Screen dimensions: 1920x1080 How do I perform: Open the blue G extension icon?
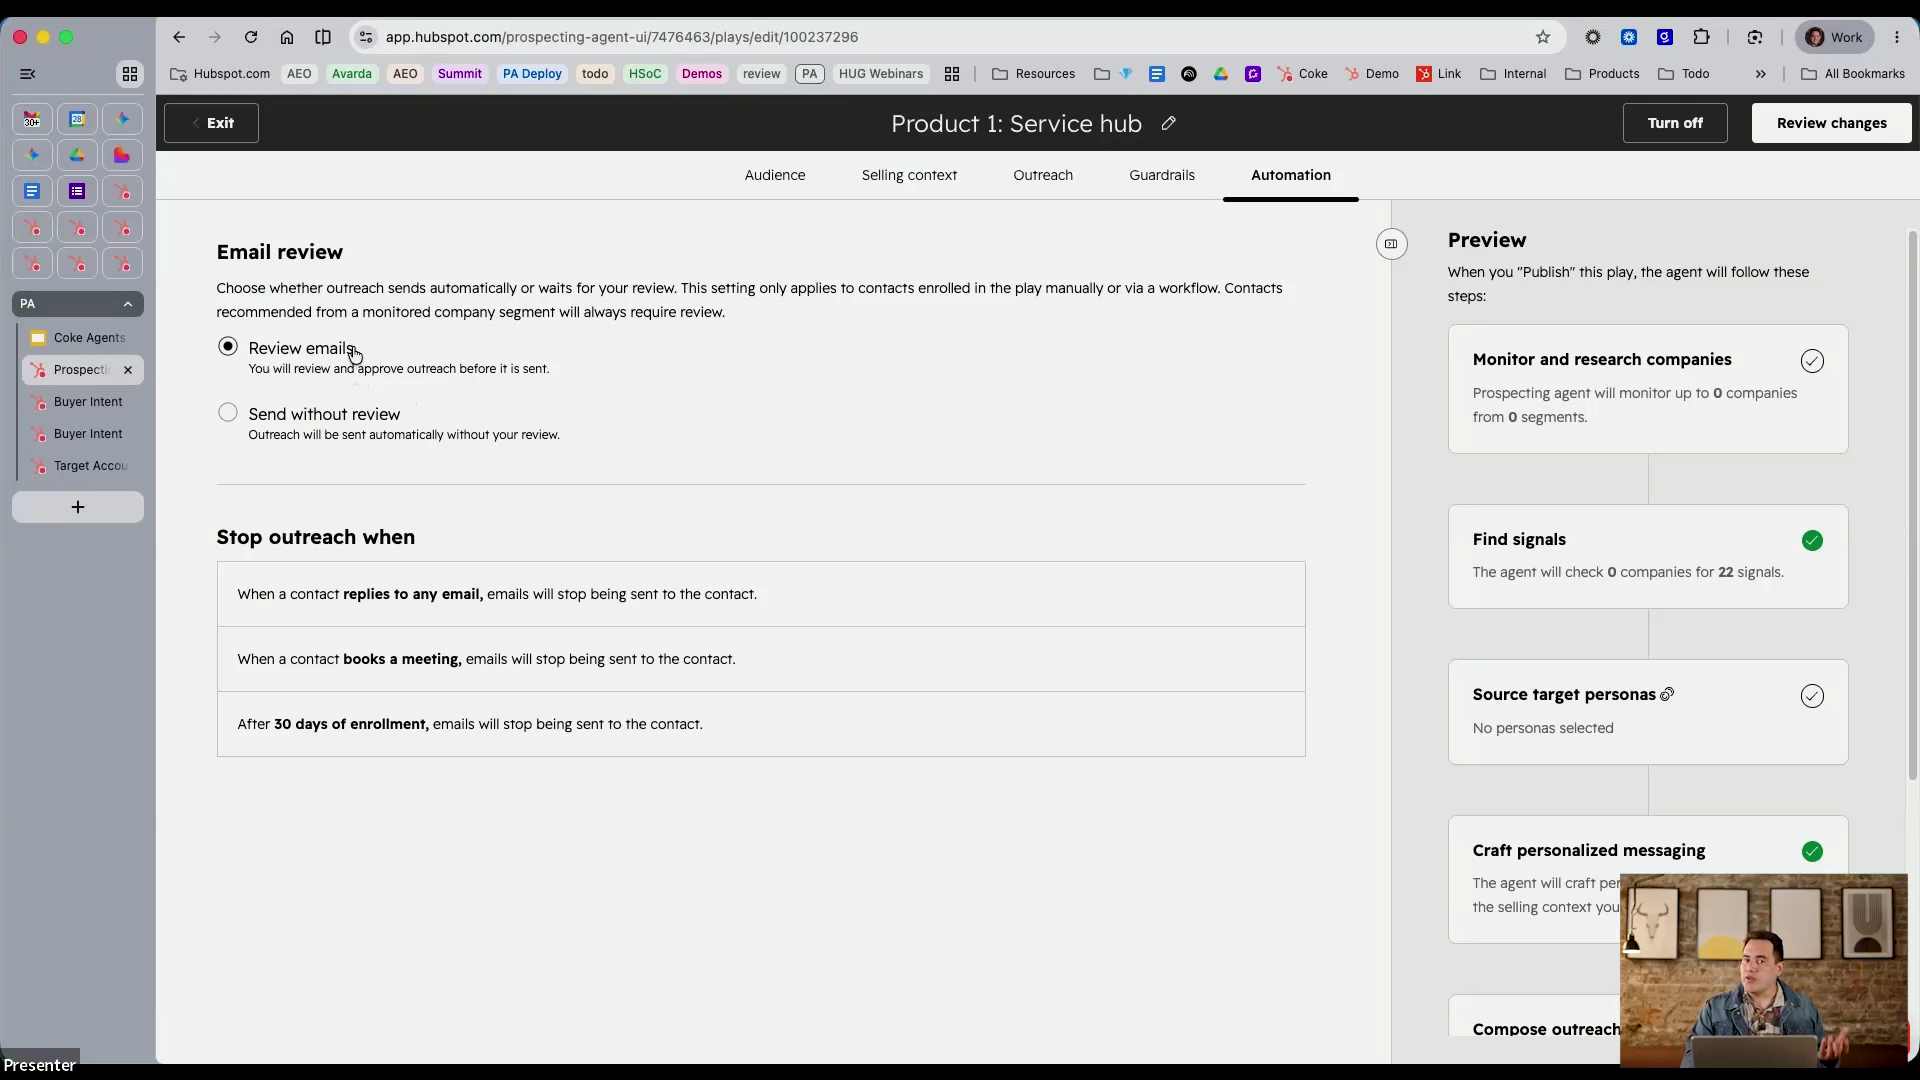[1665, 37]
